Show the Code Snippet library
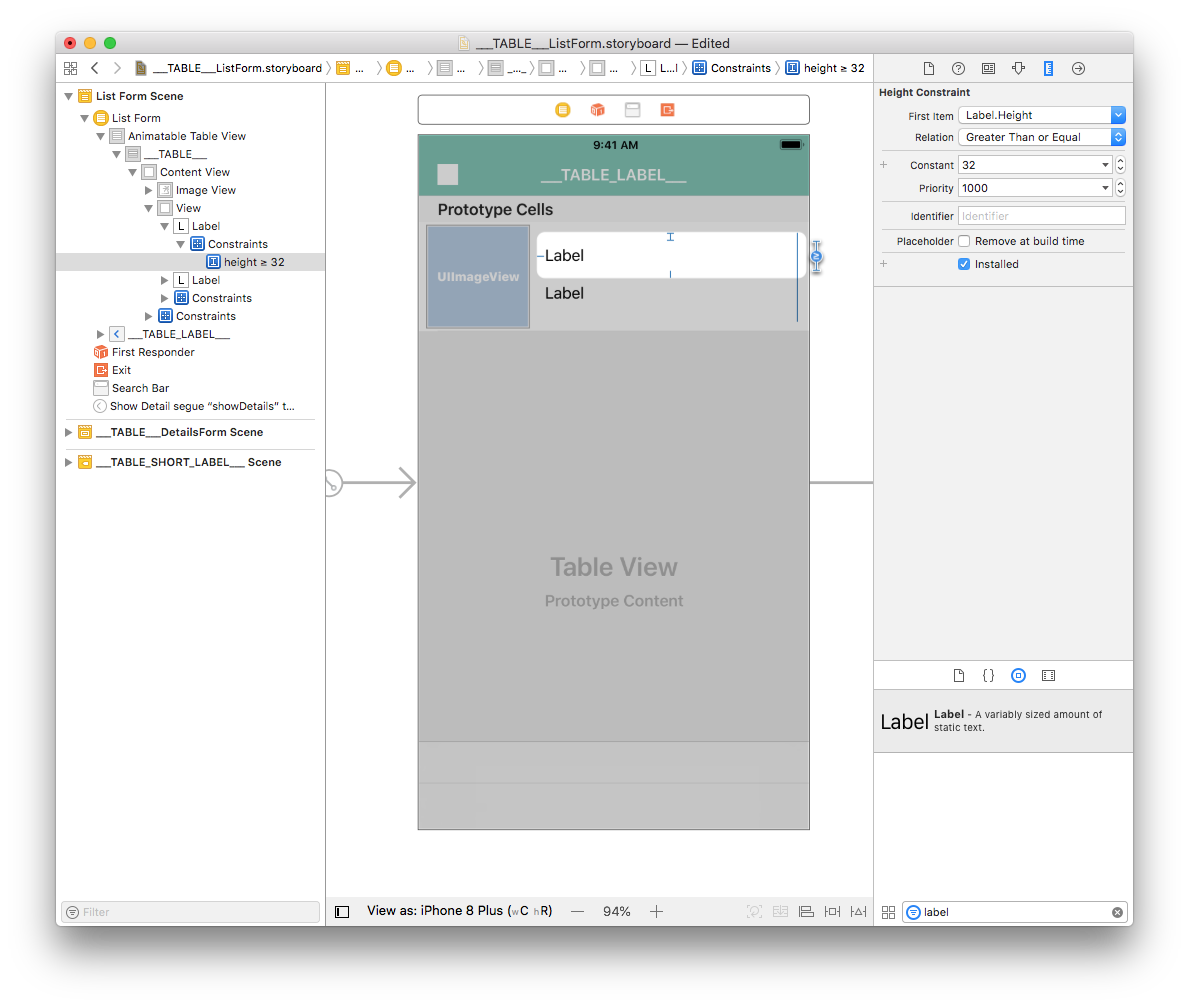This screenshot has height=1006, width=1189. click(x=988, y=675)
